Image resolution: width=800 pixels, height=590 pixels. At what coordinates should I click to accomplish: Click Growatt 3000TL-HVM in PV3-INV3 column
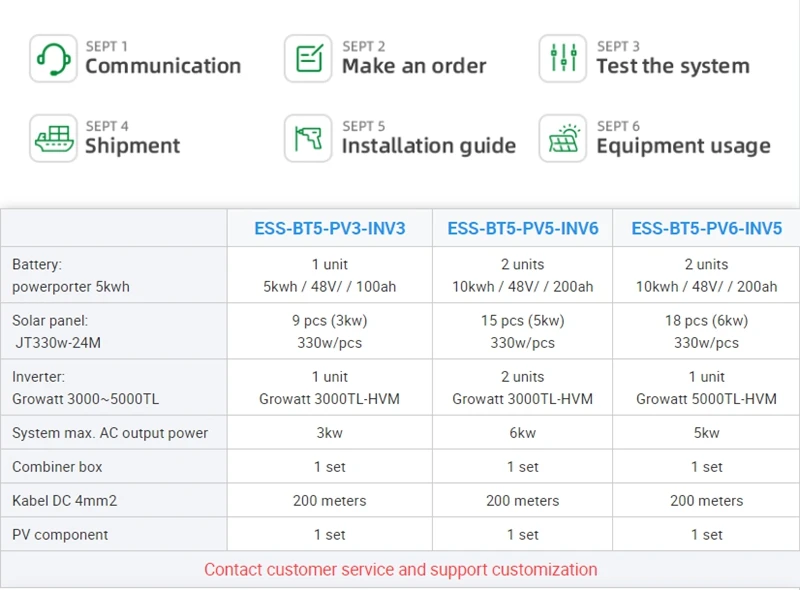point(330,399)
